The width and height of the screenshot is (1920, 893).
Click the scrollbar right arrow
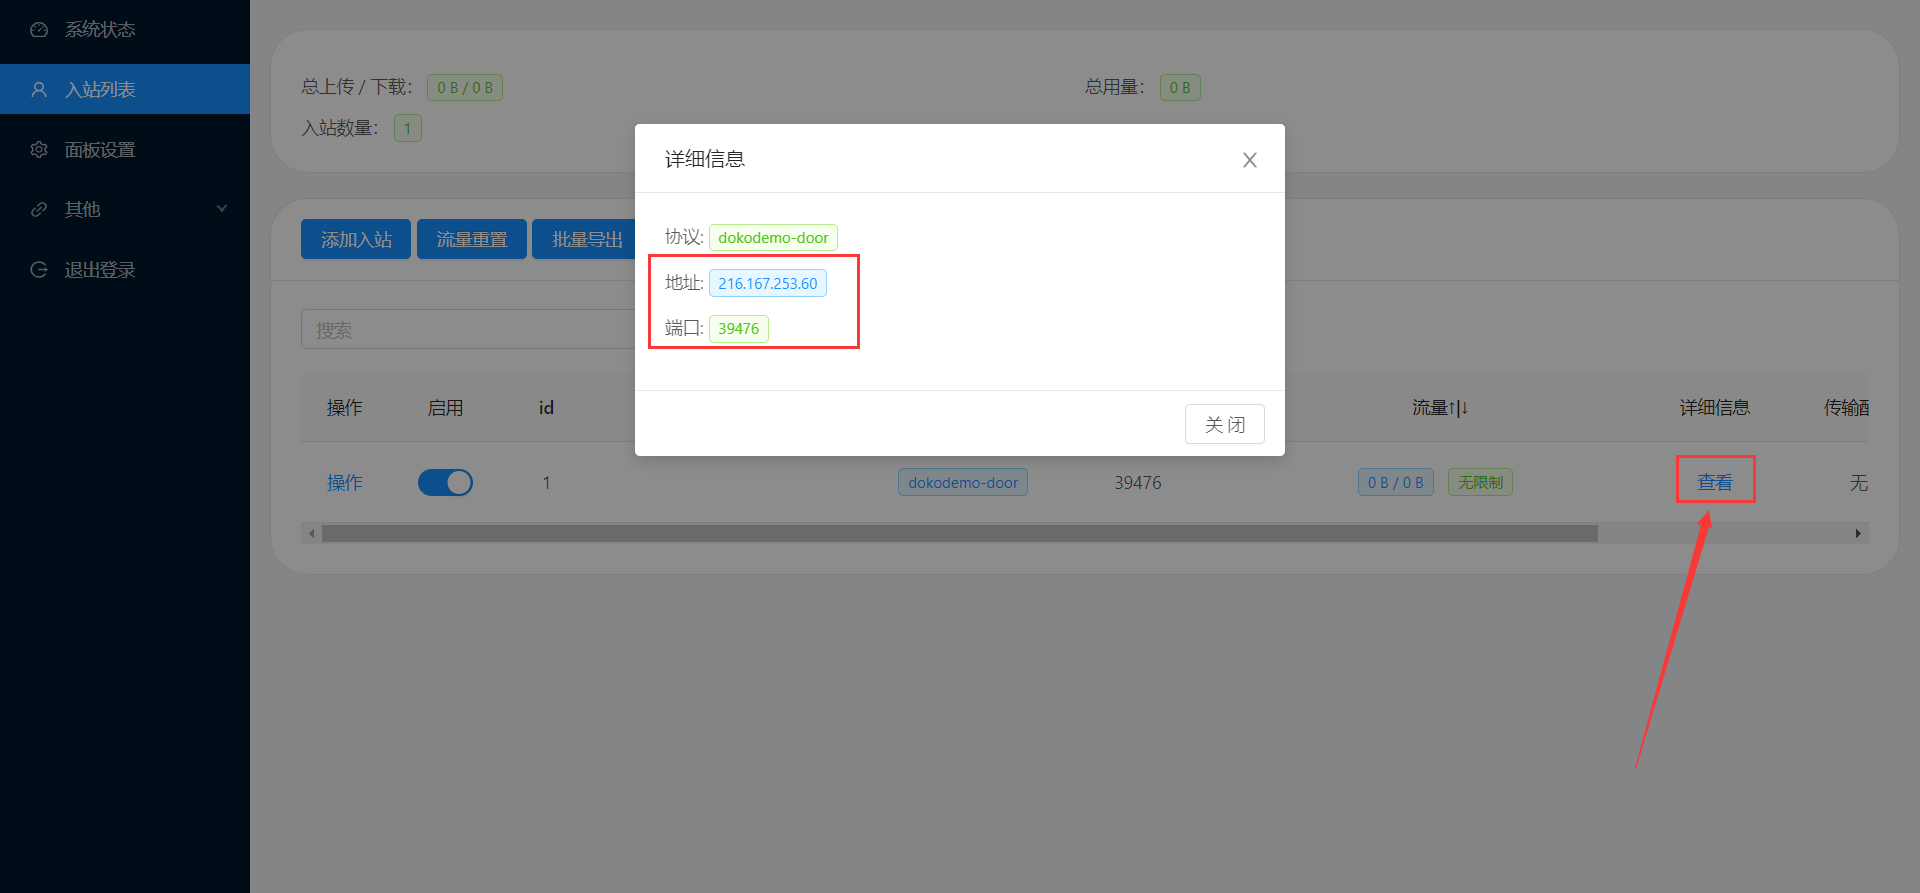coord(1858,534)
